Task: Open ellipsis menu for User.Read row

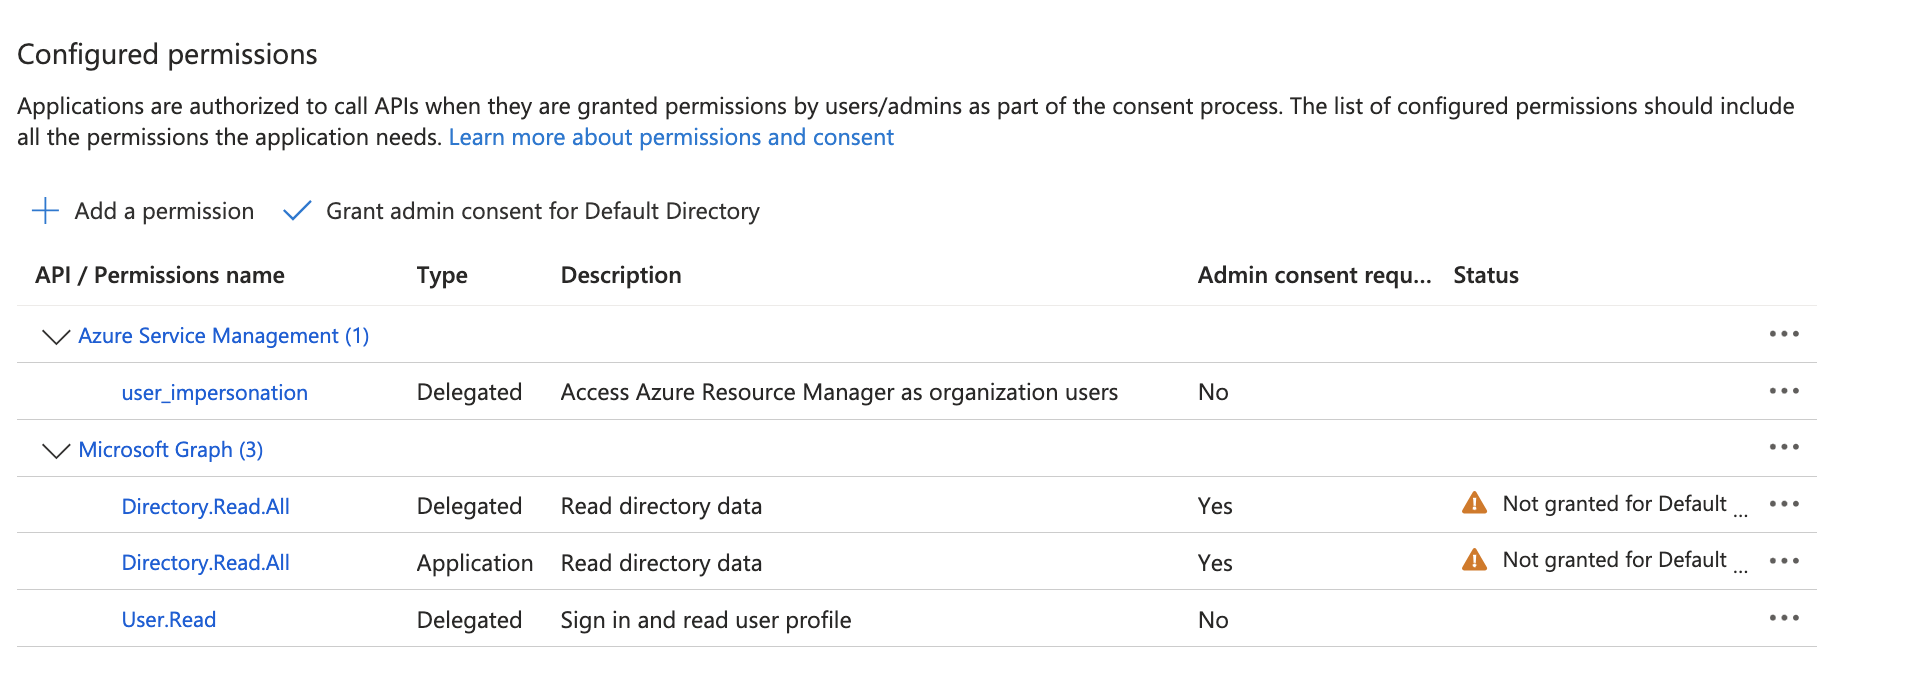Action: click(1783, 618)
